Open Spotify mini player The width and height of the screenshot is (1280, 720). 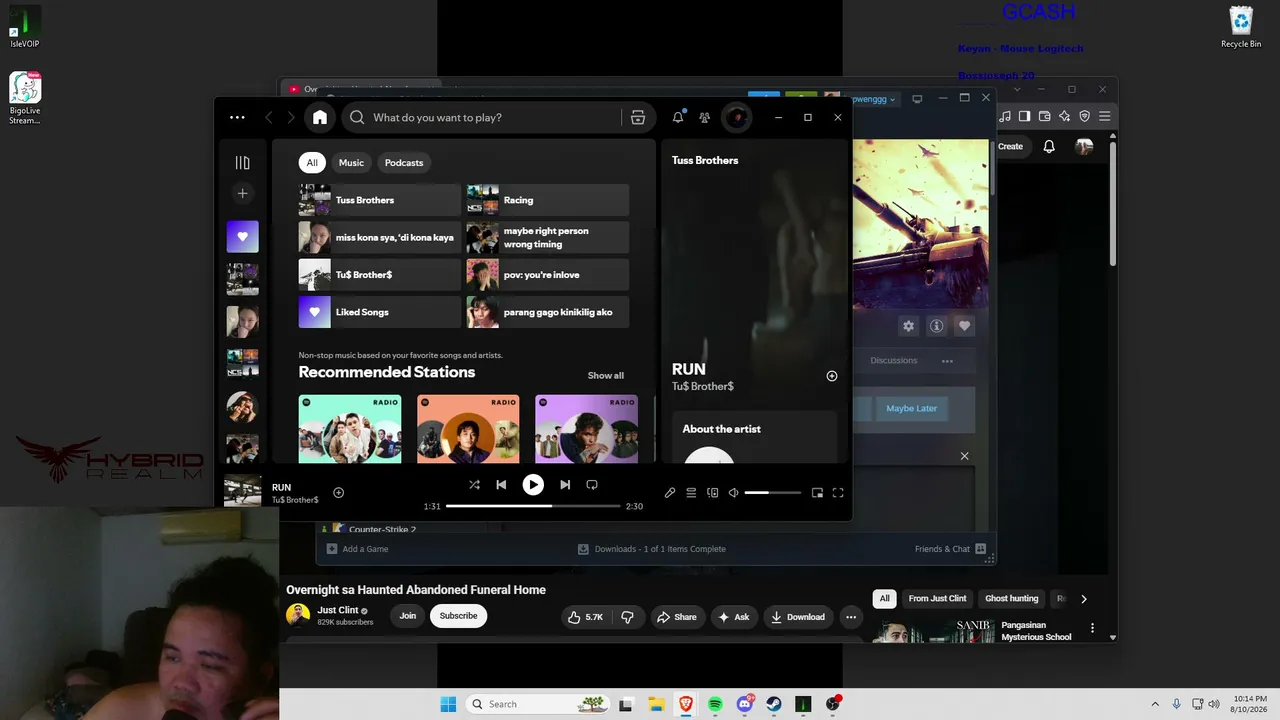(817, 493)
